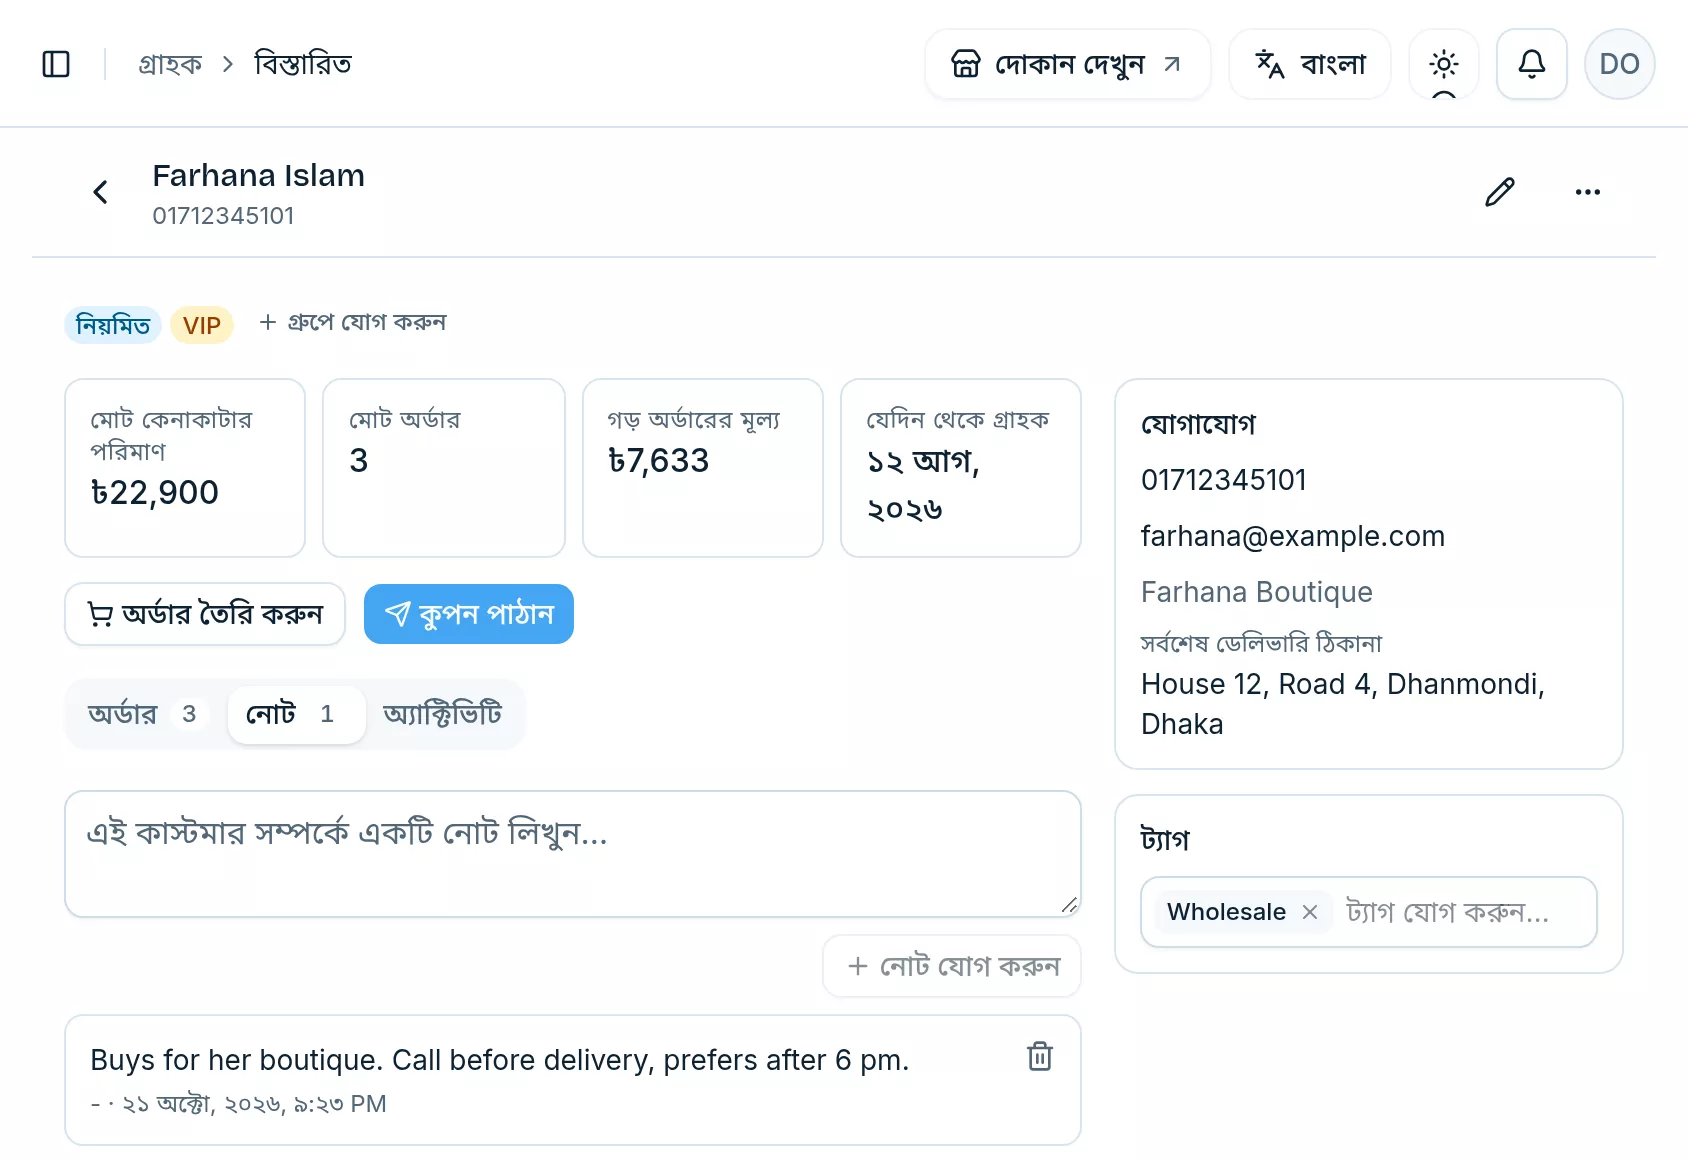This screenshot has height=1160, width=1688.
Task: Go to গ্রাহক breadcrumb link
Action: [x=170, y=64]
